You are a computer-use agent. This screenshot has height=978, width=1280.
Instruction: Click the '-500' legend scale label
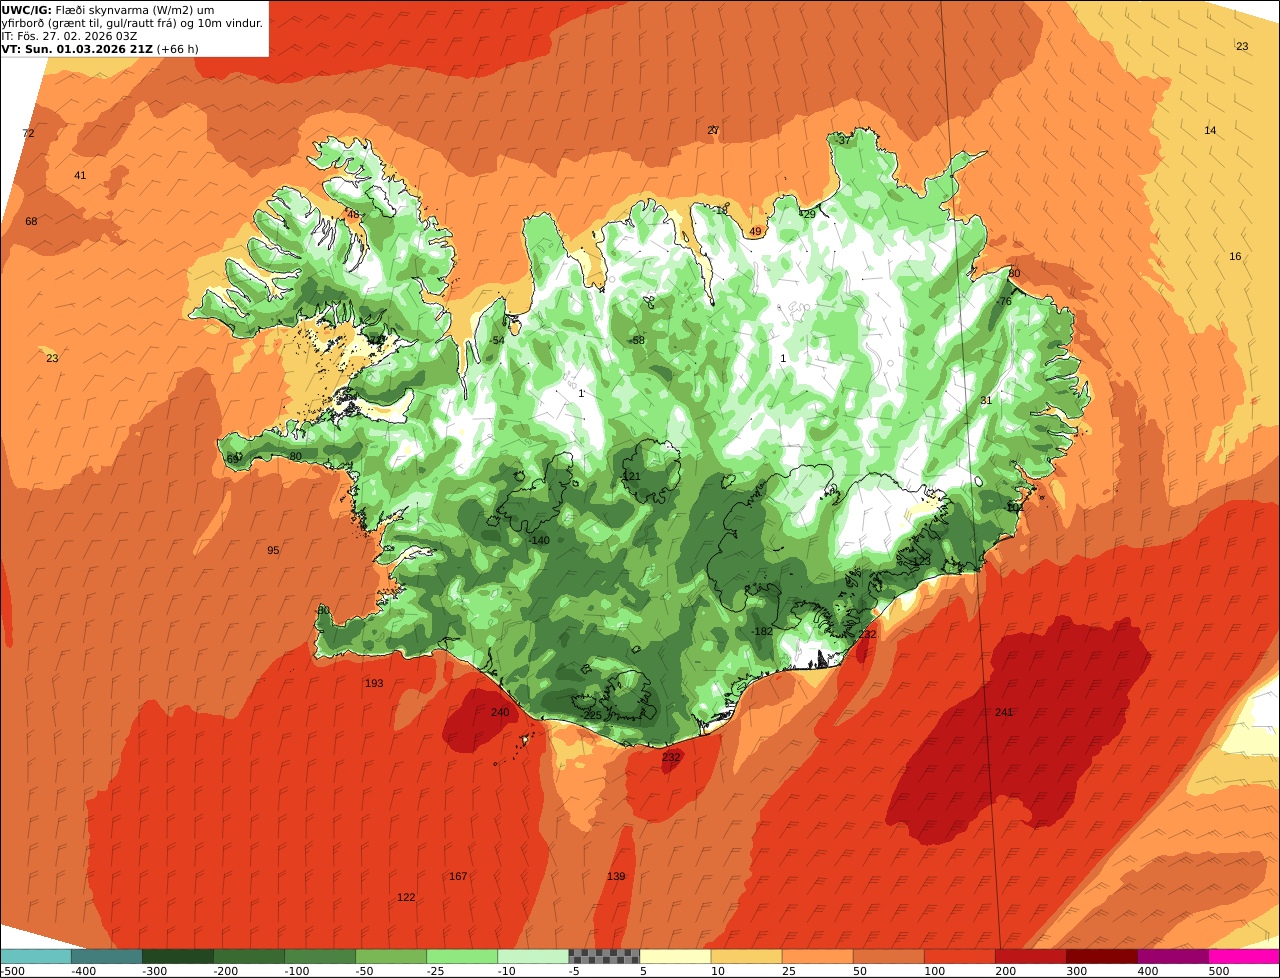pos(12,971)
